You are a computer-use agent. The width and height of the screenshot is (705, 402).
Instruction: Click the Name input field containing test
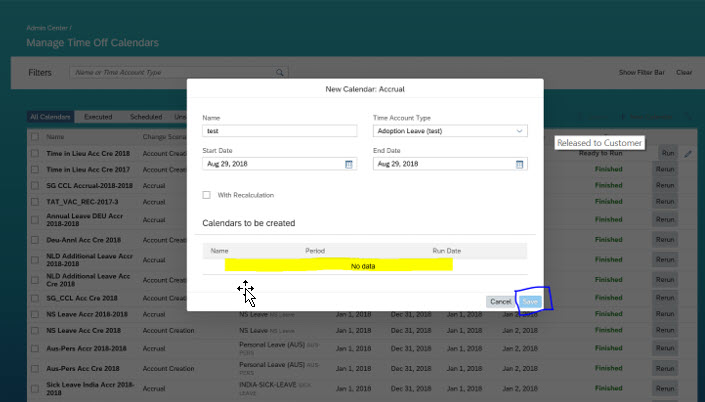(280, 131)
